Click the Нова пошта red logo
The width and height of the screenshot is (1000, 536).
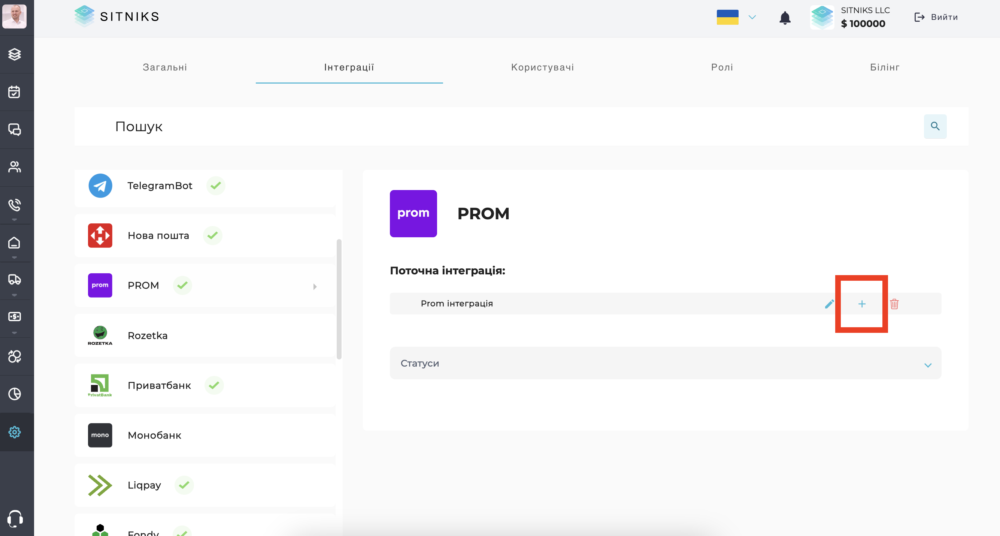click(x=100, y=235)
